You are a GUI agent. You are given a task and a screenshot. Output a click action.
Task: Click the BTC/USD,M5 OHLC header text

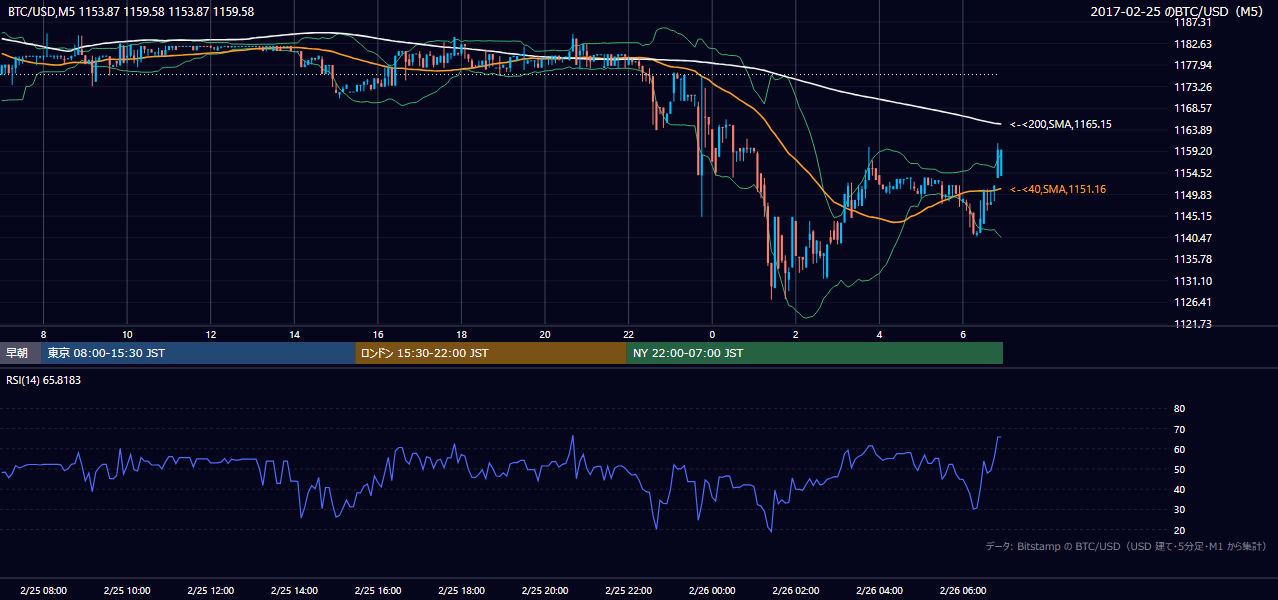click(x=130, y=11)
